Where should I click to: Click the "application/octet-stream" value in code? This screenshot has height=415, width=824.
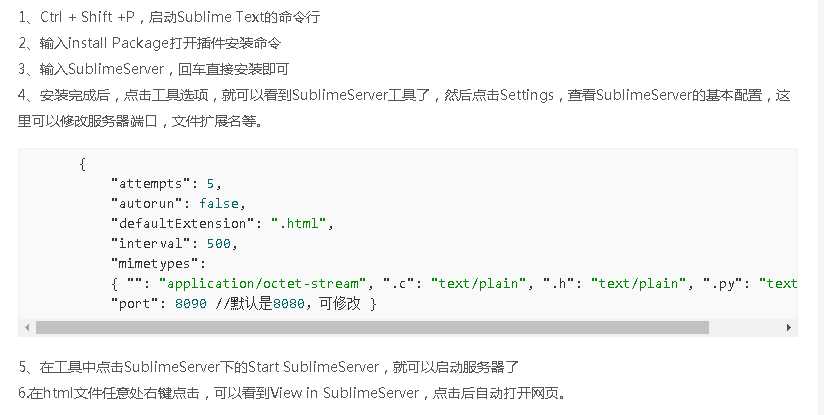pos(262,284)
